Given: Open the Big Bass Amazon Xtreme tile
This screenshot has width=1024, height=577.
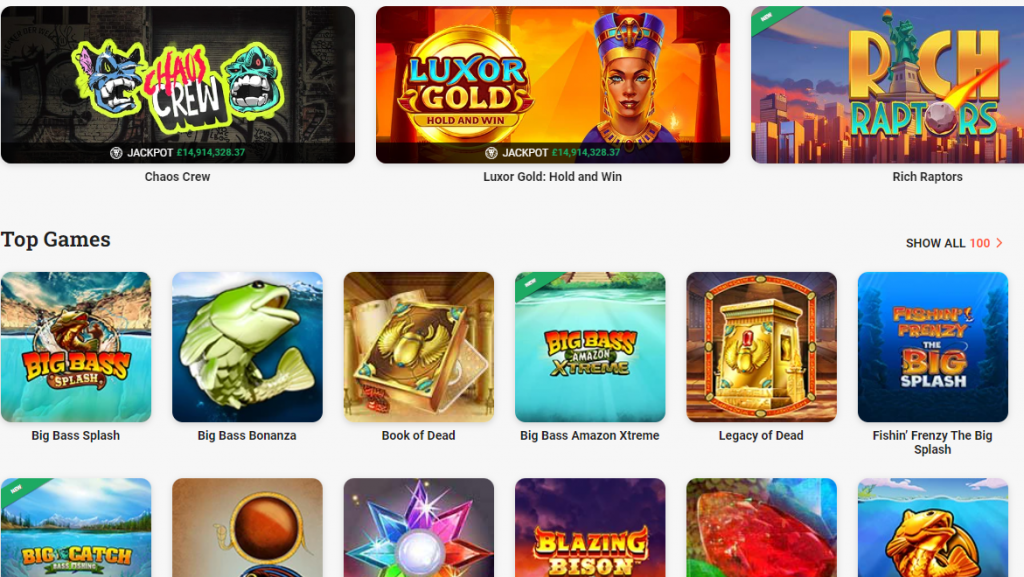Looking at the screenshot, I should 590,347.
